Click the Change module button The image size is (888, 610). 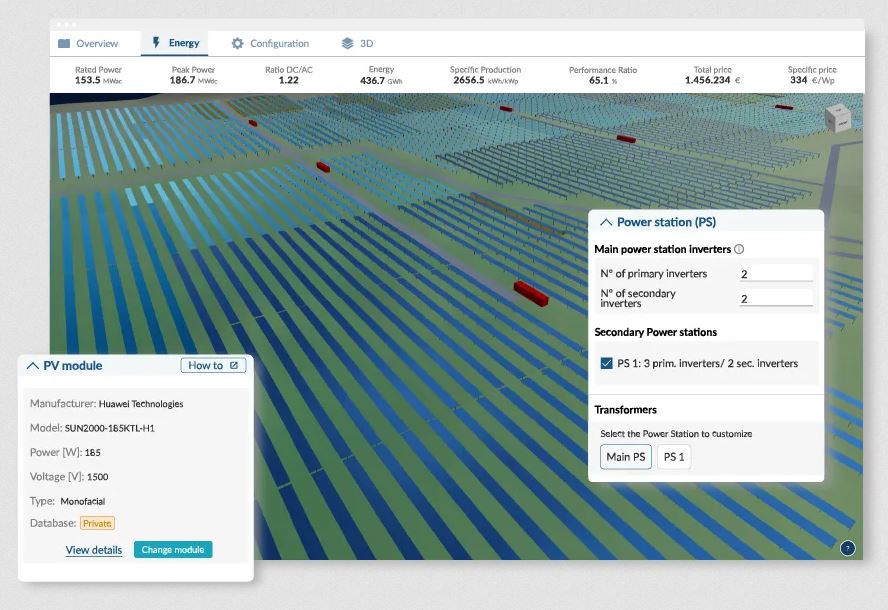(x=173, y=549)
